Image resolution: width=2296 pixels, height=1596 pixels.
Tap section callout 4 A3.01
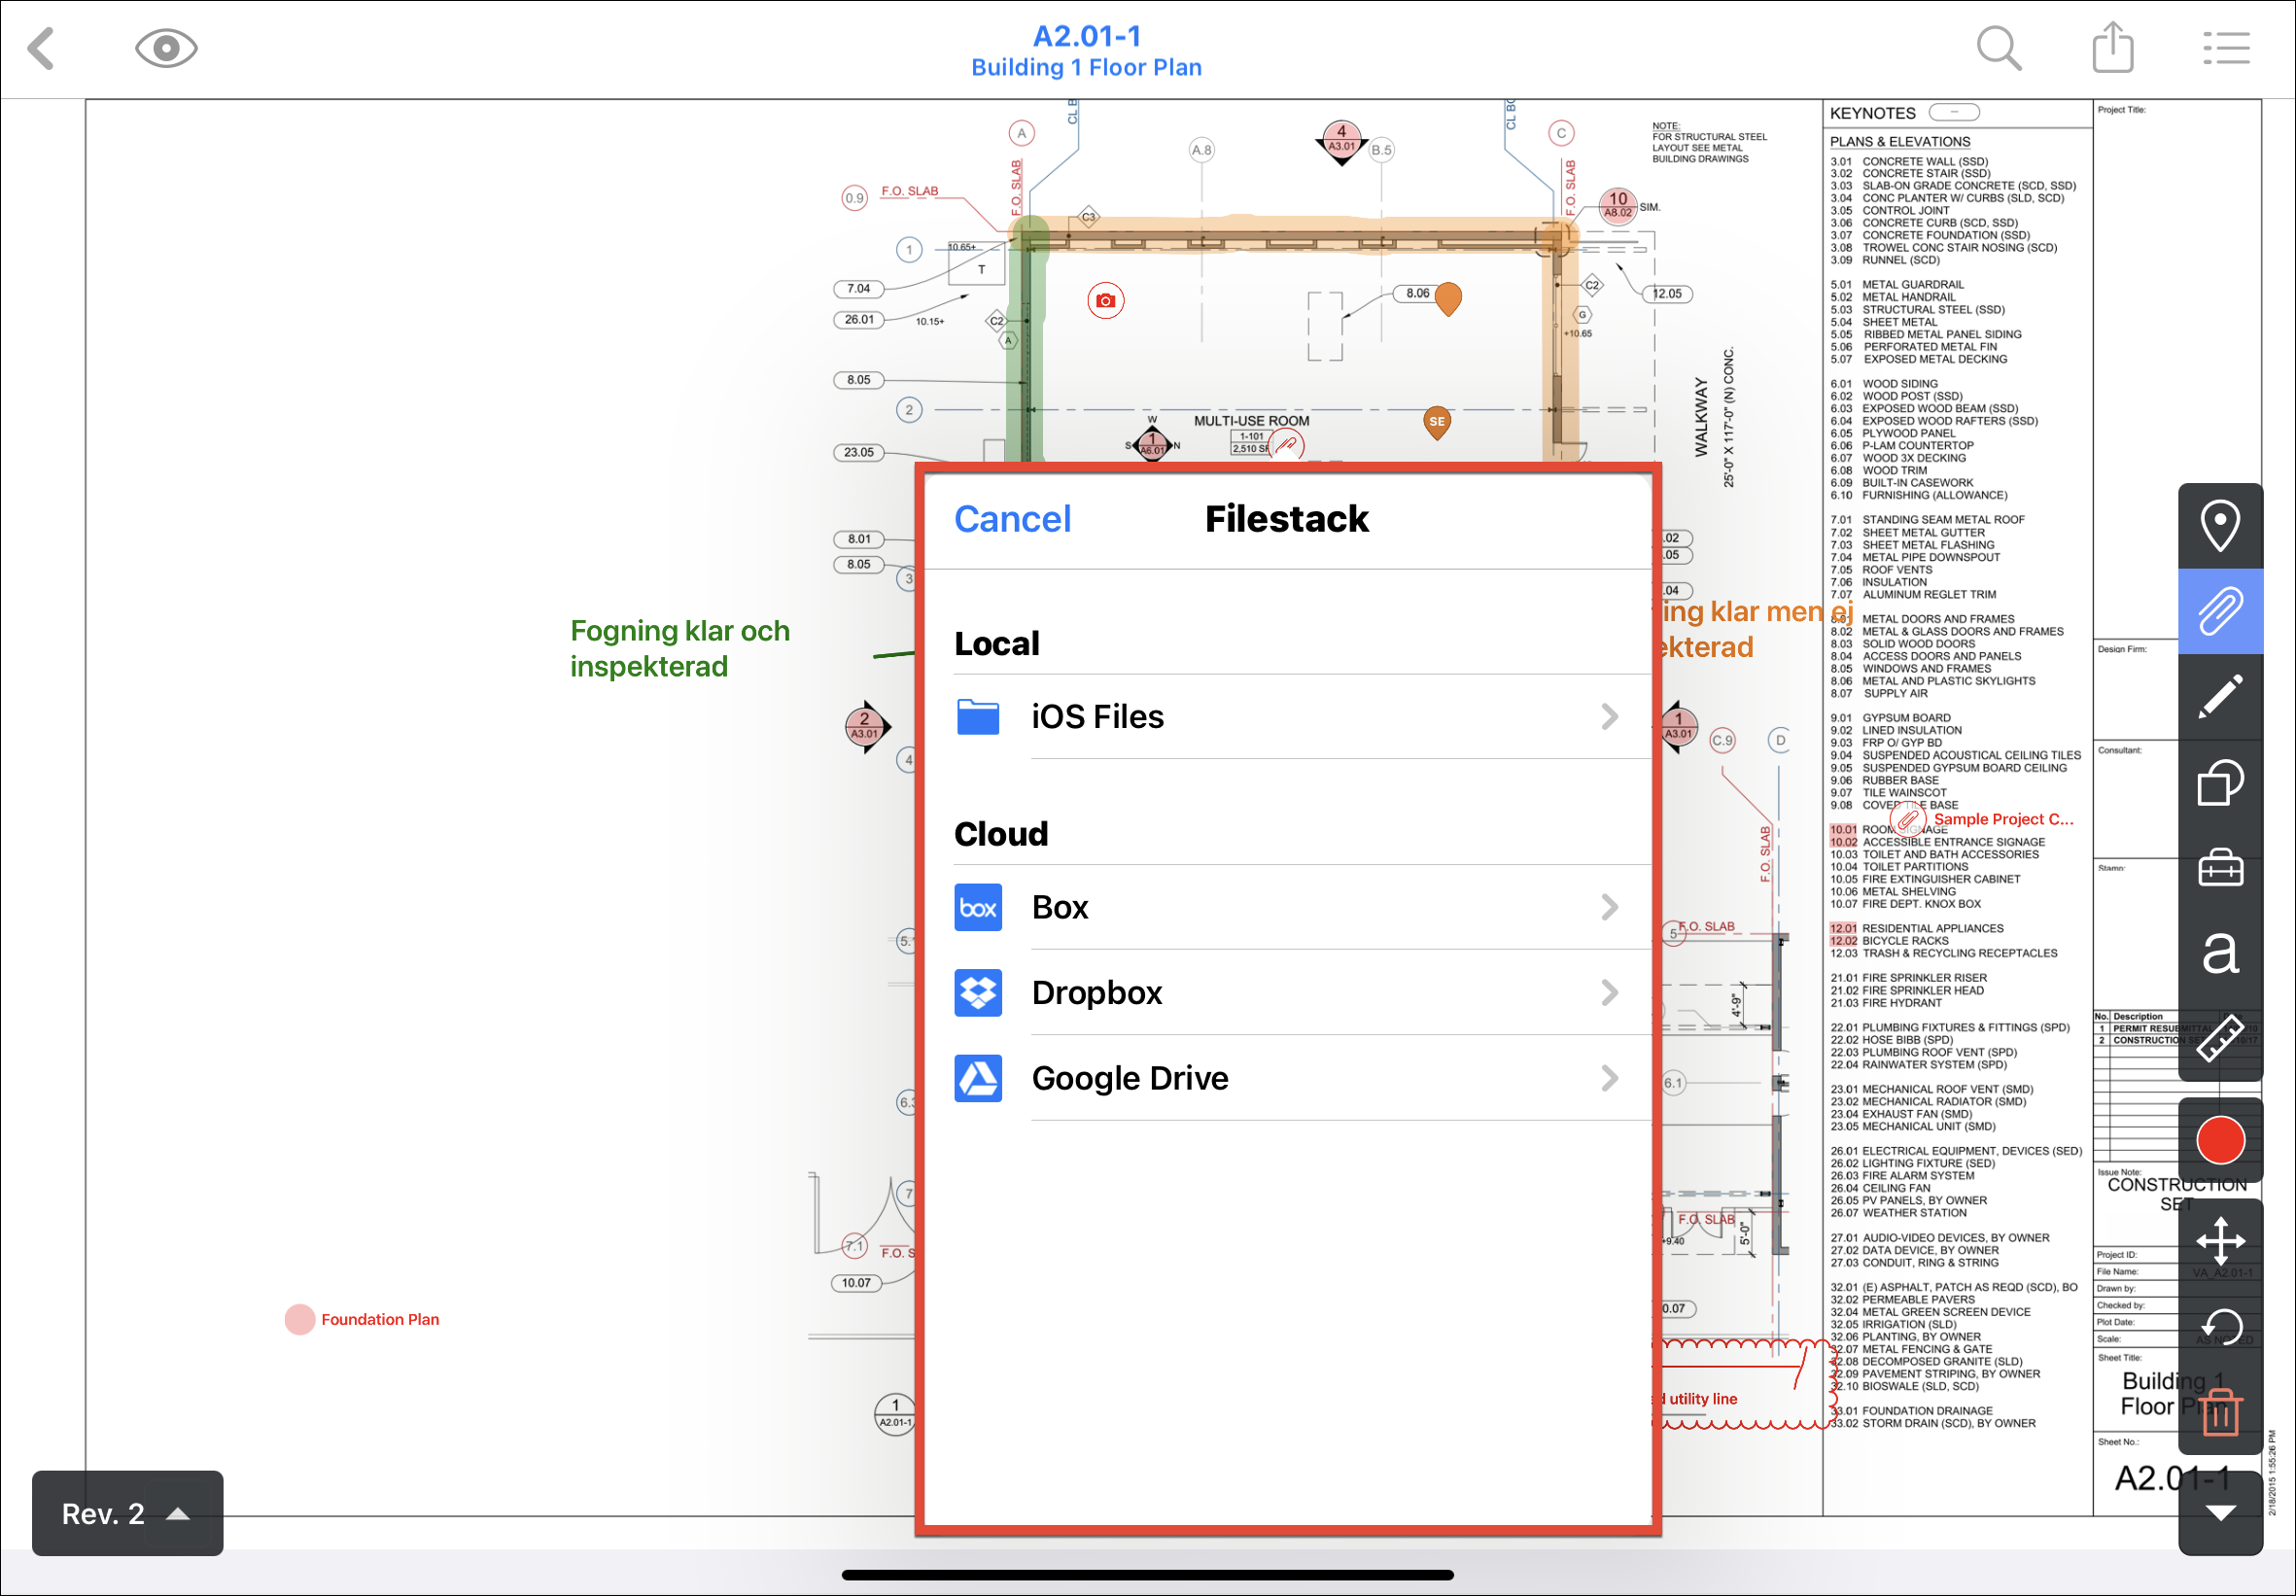1341,142
